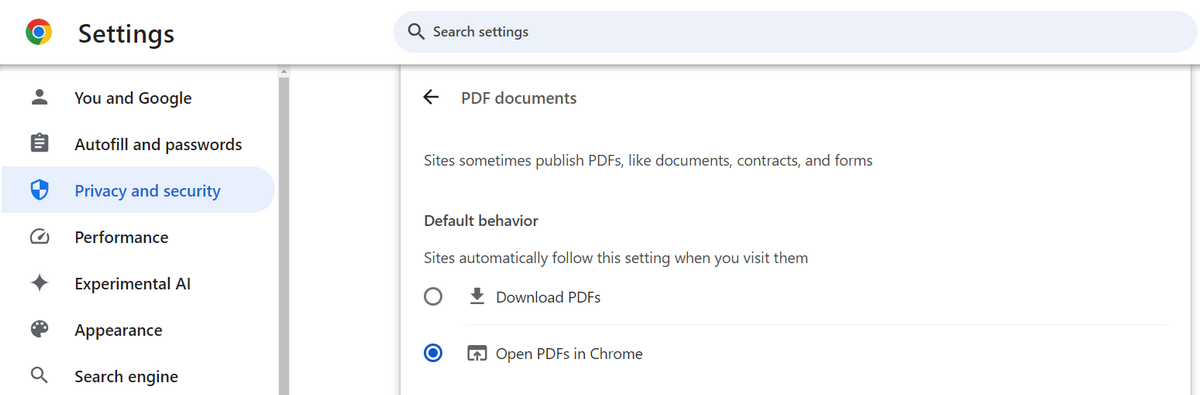
Task: Click the Chrome logo icon
Action: tap(39, 33)
